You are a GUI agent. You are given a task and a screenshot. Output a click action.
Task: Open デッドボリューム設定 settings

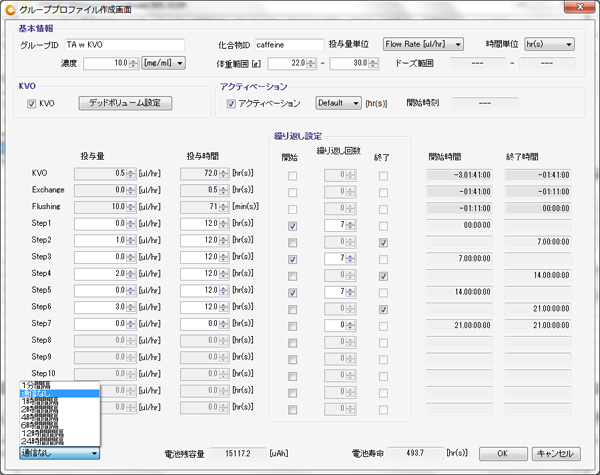(x=125, y=103)
